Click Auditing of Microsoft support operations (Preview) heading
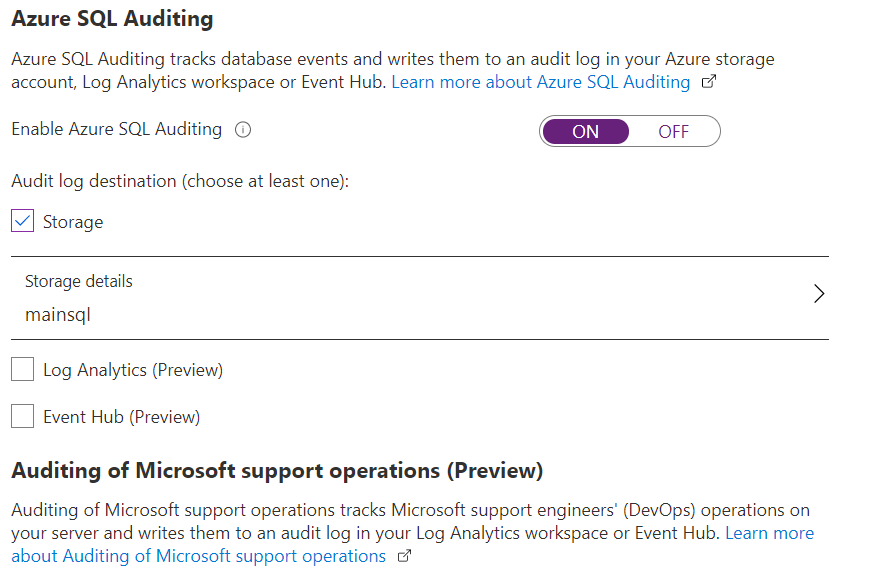873x574 pixels. 277,470
